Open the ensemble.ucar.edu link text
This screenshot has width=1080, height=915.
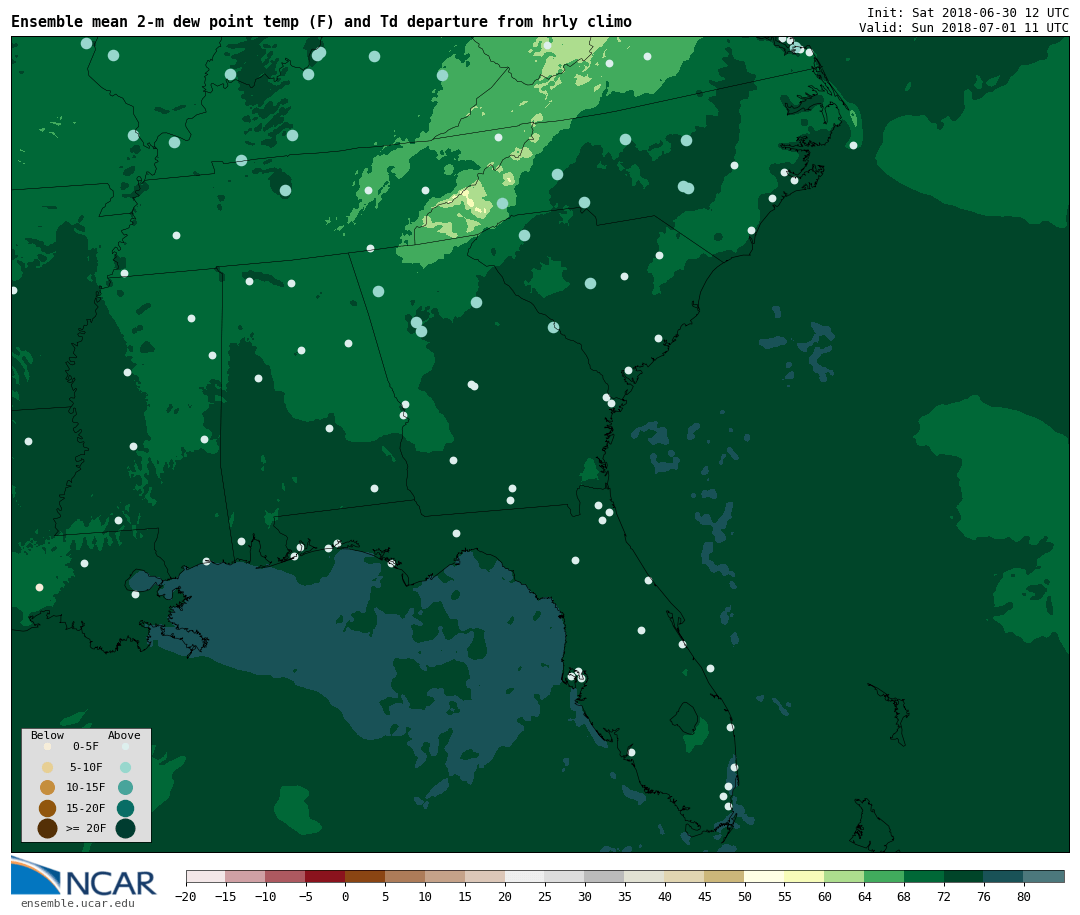pyautogui.click(x=78, y=903)
